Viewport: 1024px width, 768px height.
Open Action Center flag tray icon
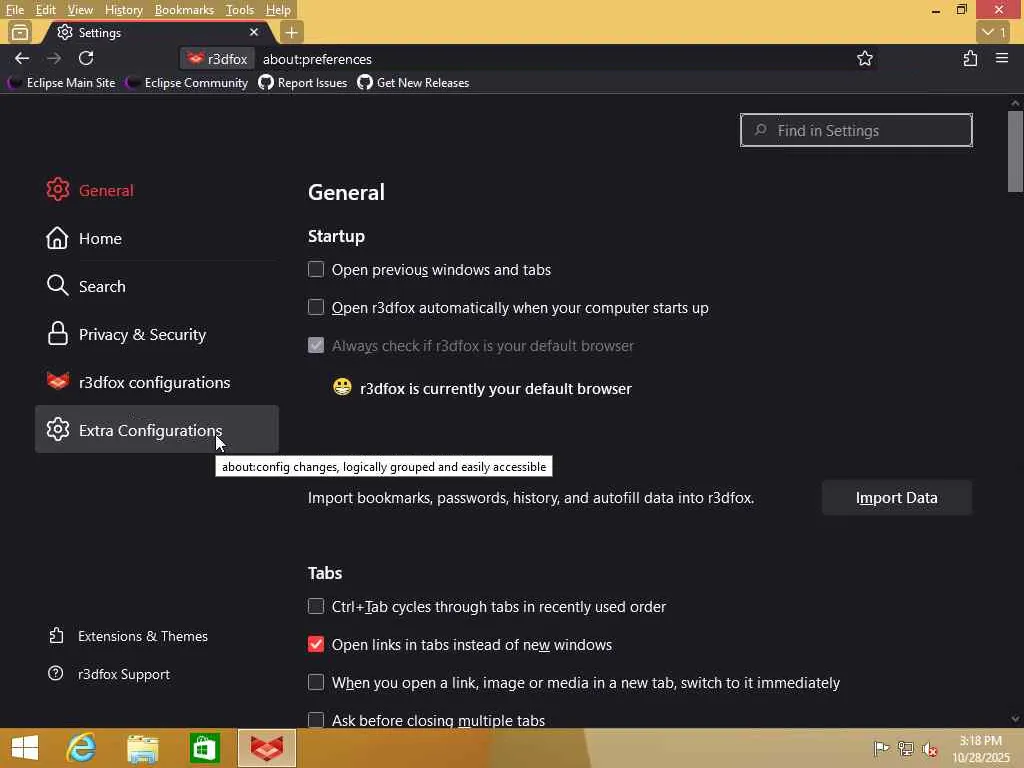(x=881, y=748)
